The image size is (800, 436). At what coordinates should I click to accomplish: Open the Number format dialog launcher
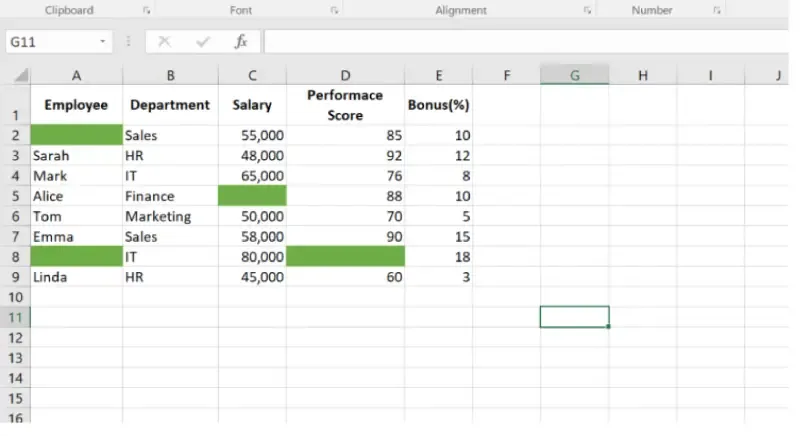pyautogui.click(x=717, y=10)
